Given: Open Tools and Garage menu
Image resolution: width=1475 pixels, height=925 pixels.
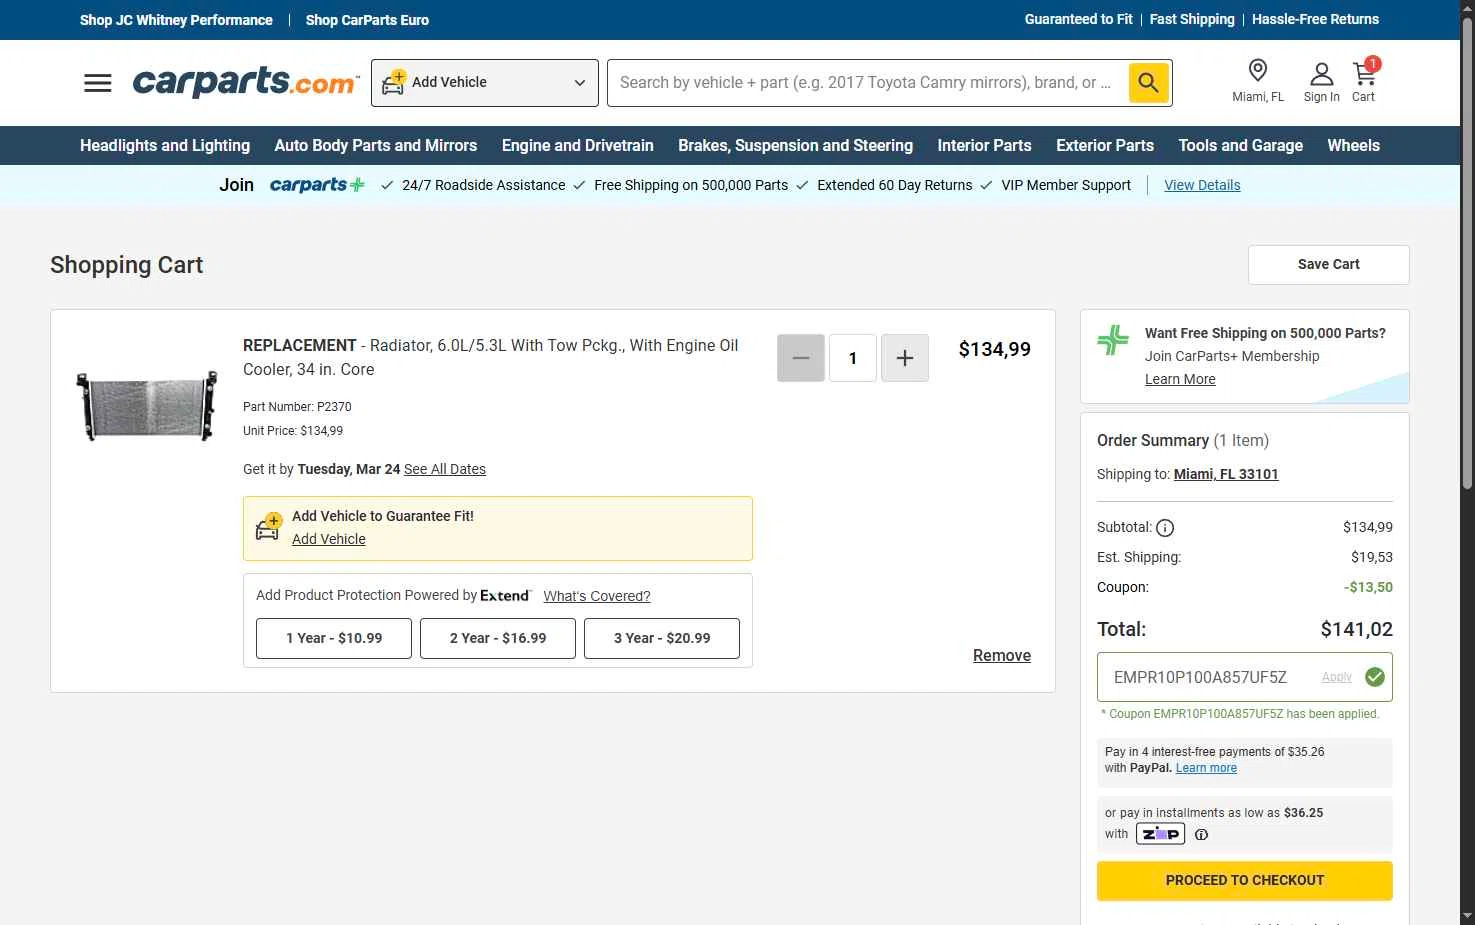Looking at the screenshot, I should (1241, 146).
